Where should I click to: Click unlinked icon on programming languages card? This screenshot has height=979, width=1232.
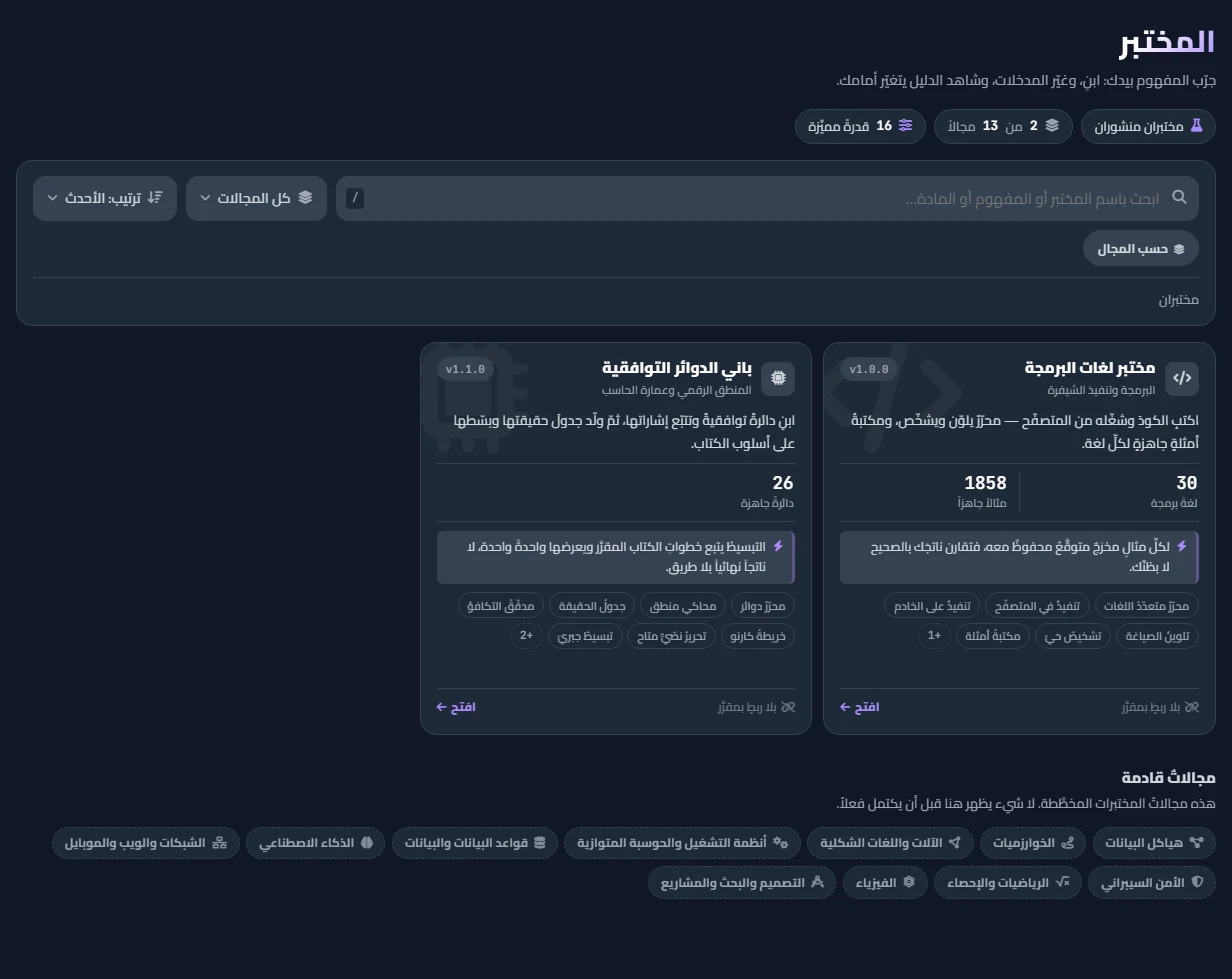pyautogui.click(x=1191, y=707)
